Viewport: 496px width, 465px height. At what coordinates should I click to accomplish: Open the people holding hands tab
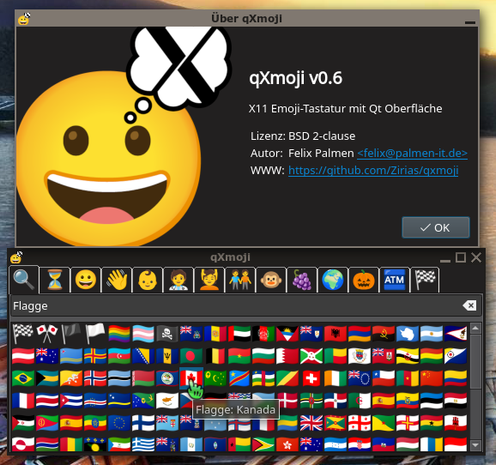coord(240,280)
